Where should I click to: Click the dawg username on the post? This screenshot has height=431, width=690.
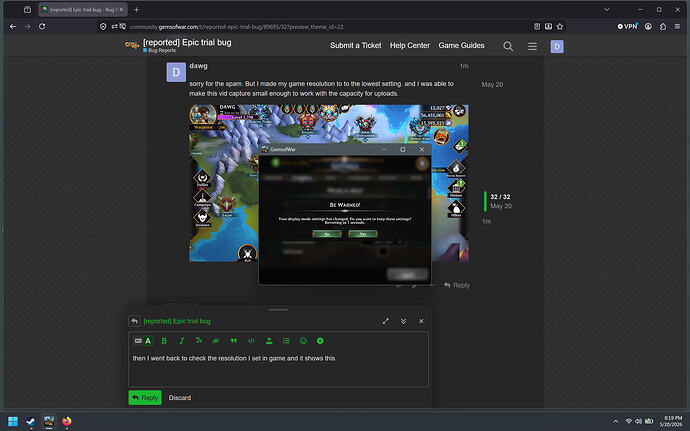click(198, 66)
